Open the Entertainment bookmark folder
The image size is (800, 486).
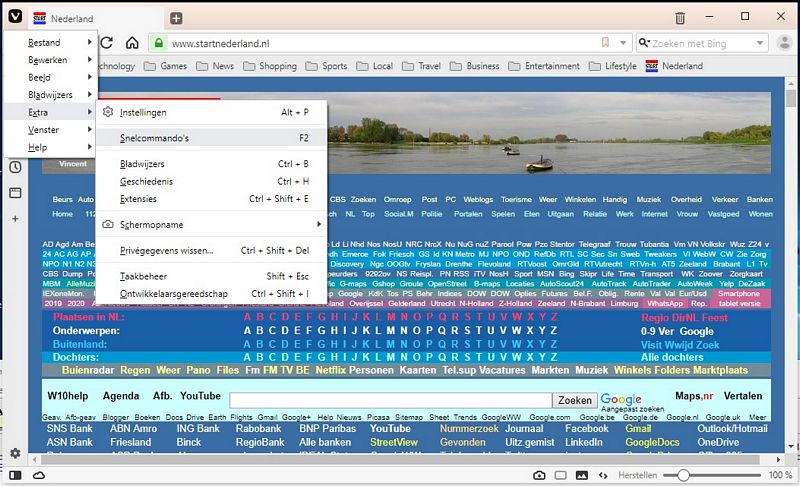point(544,66)
